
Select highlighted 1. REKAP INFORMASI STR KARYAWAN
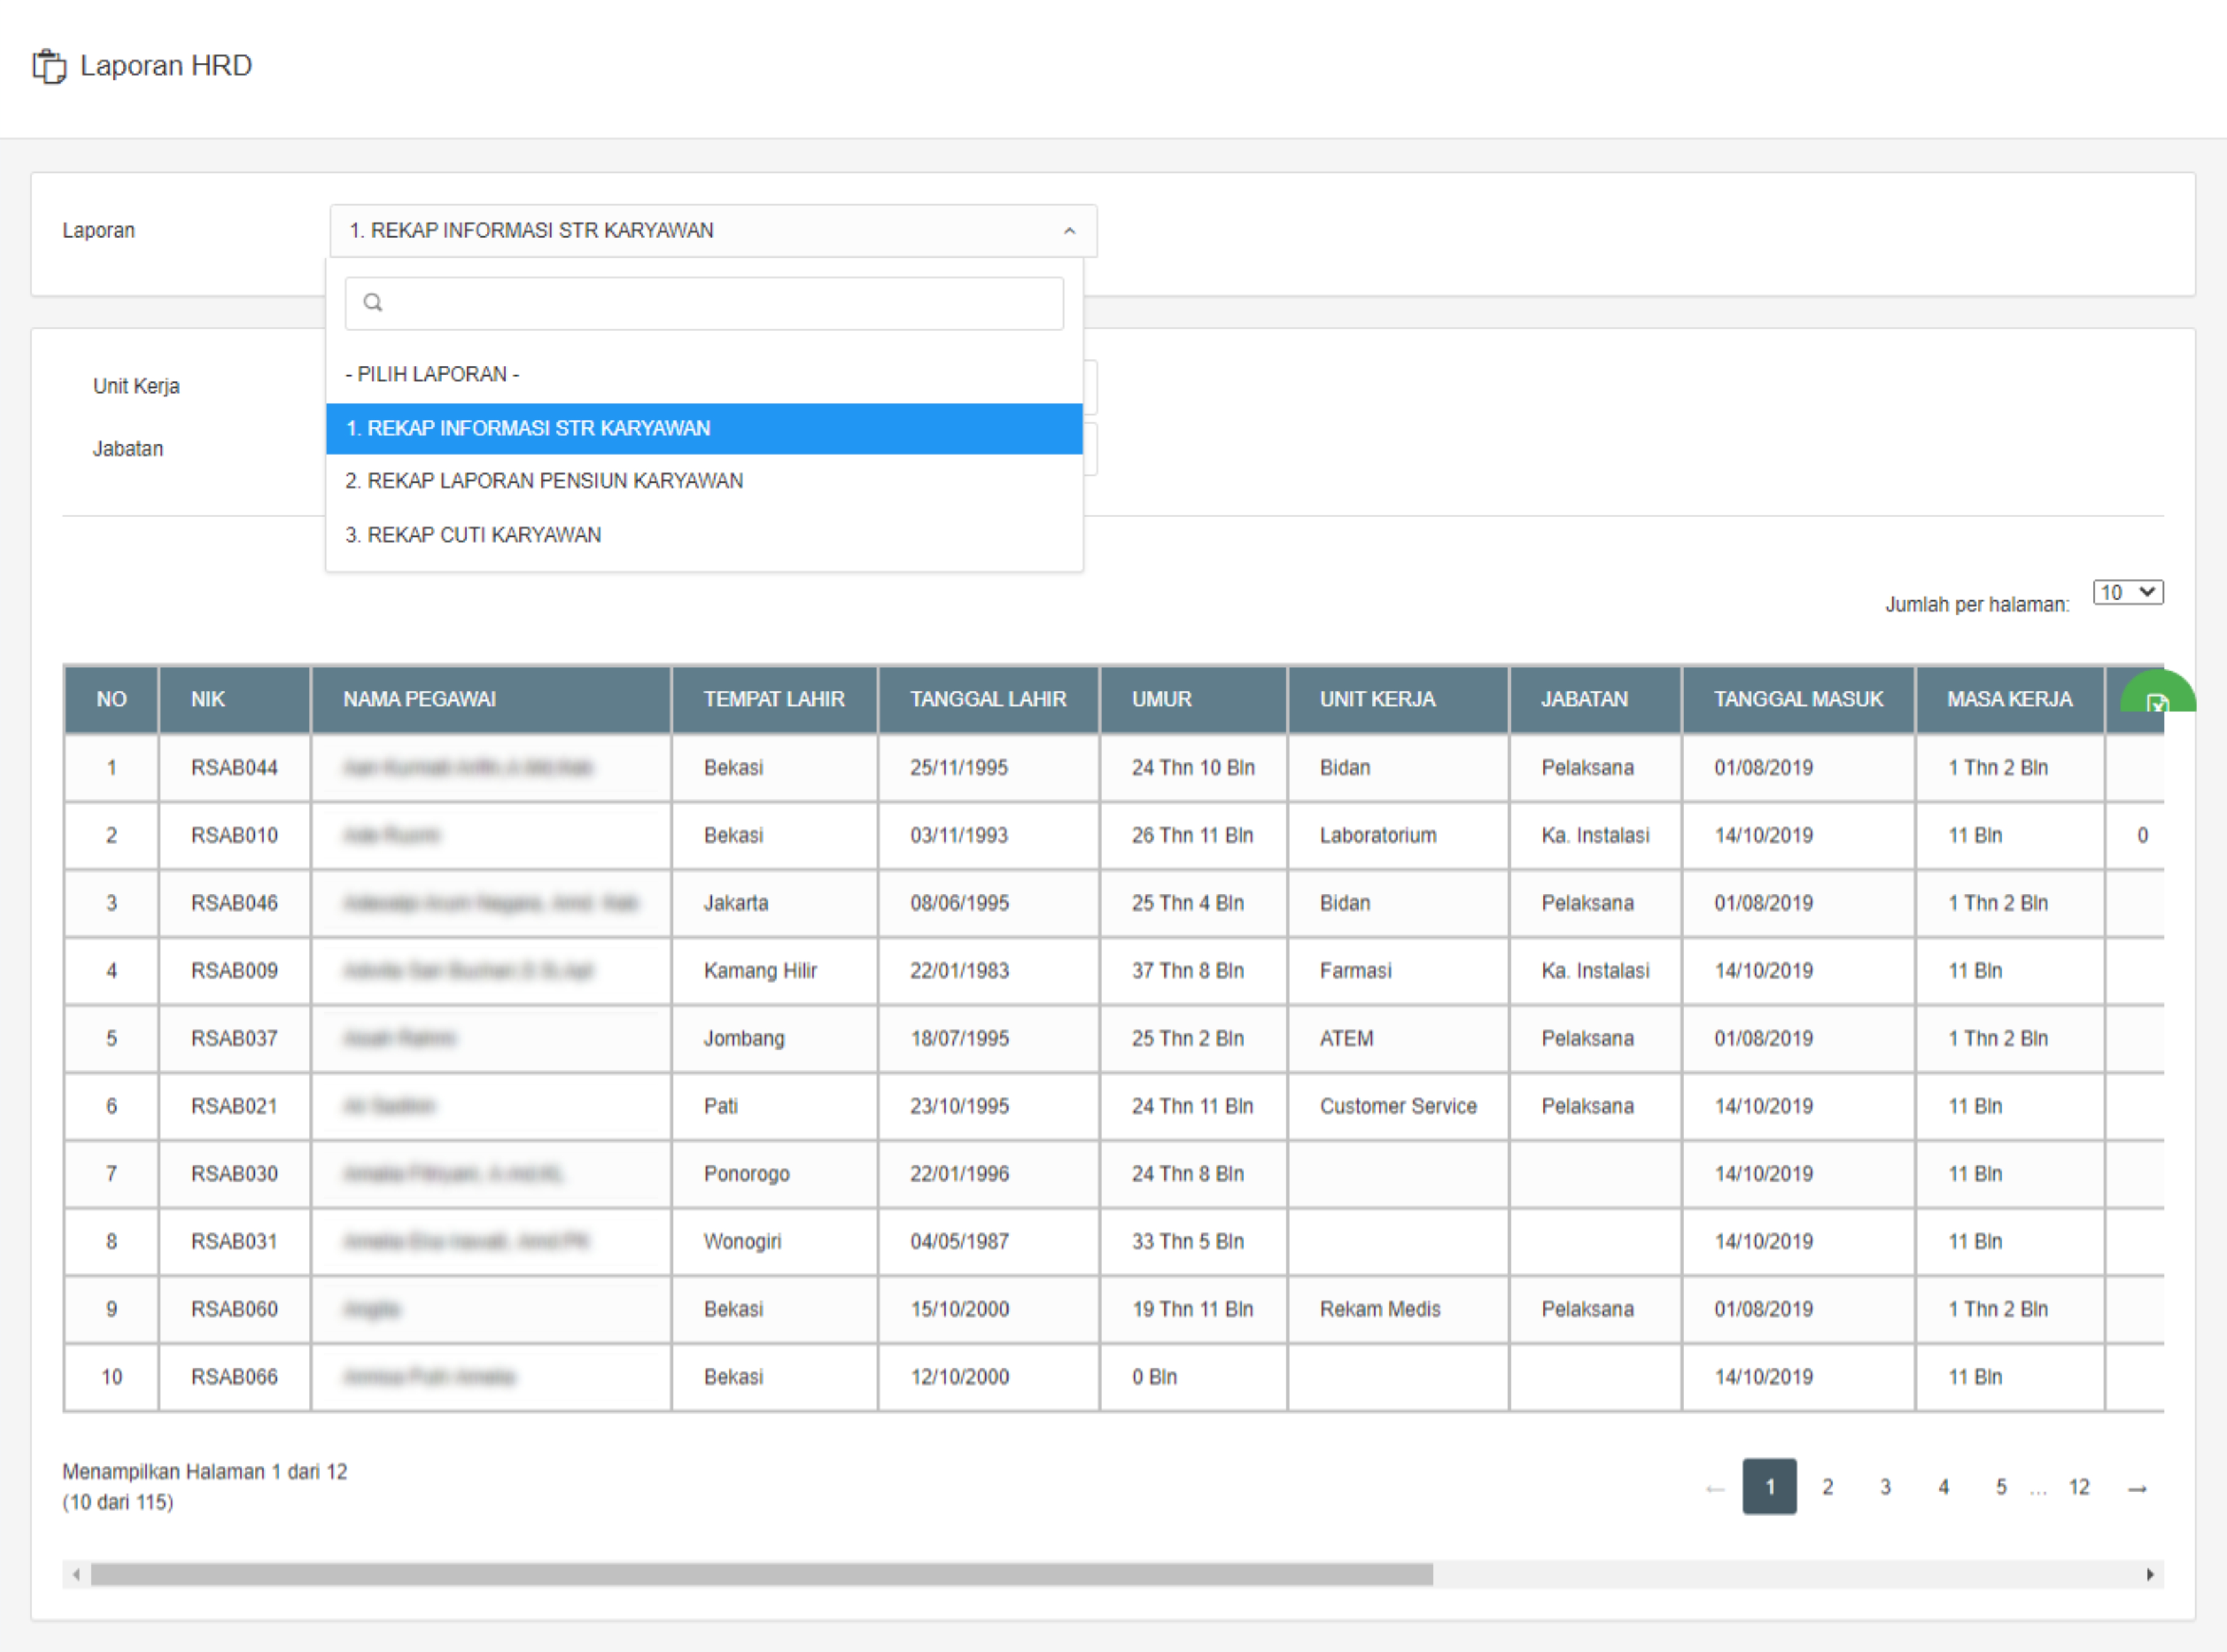tap(528, 429)
